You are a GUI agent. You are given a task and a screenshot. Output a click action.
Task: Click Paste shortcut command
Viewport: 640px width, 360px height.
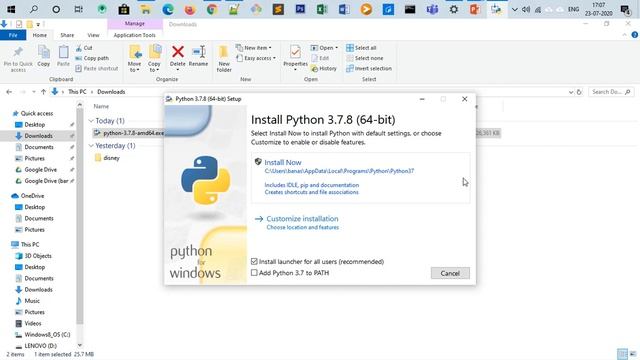tap(97, 69)
